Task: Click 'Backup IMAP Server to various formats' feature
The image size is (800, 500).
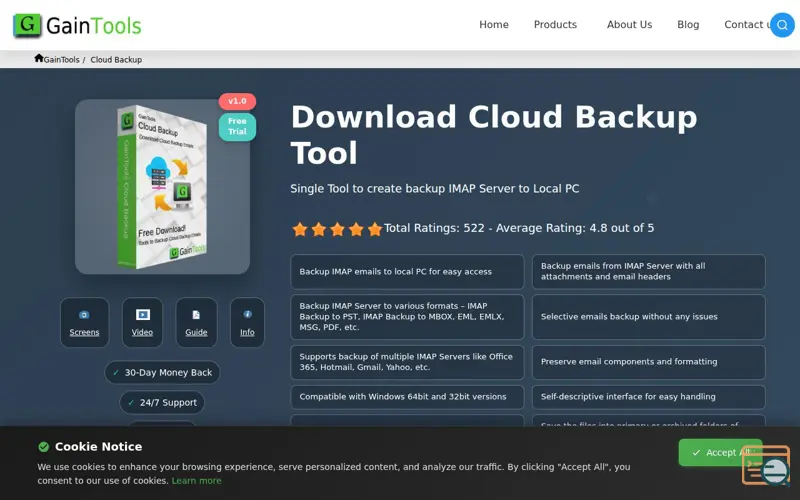Action: (x=407, y=317)
